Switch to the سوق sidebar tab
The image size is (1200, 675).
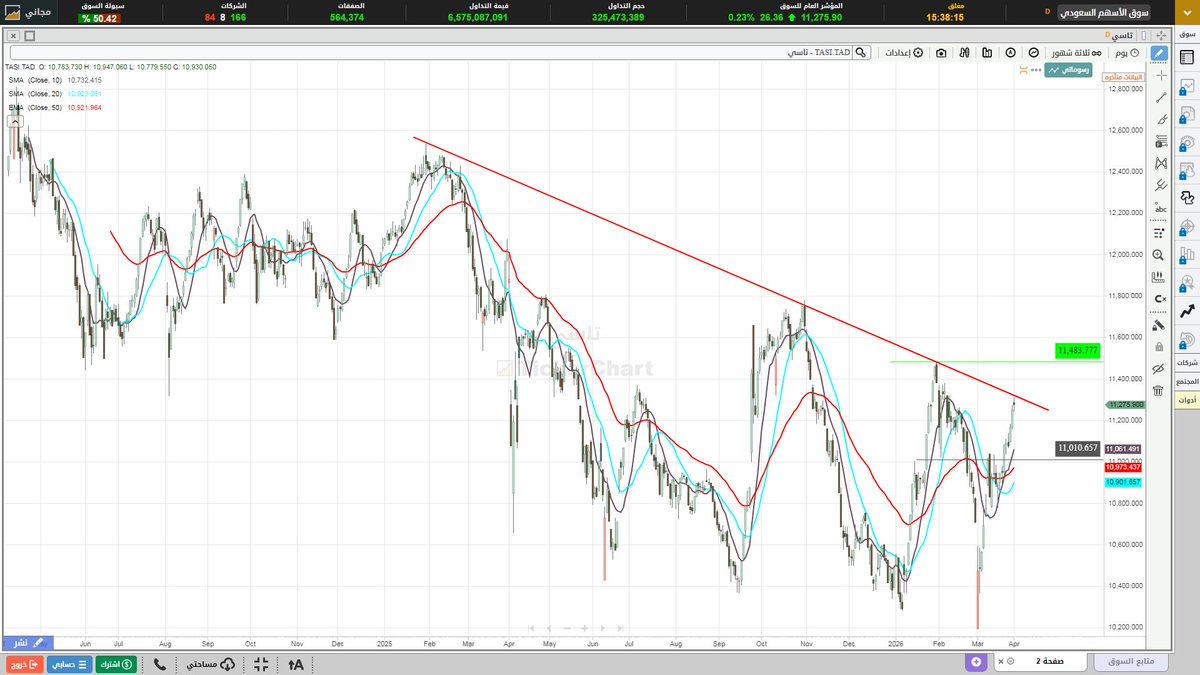1187,34
